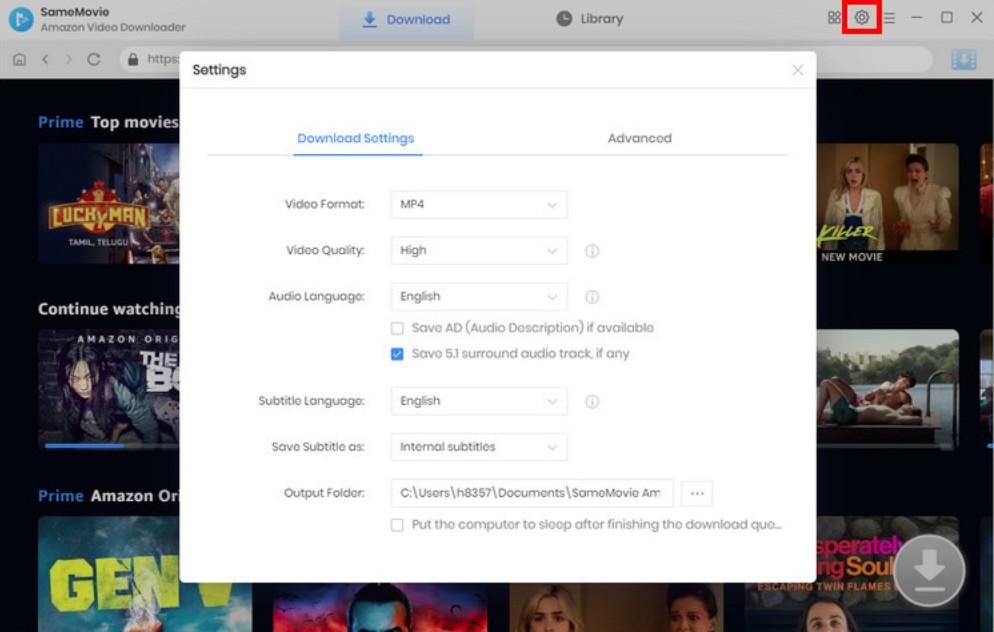The image size is (994, 632).
Task: Show info for Subtitle Language
Action: [592, 401]
